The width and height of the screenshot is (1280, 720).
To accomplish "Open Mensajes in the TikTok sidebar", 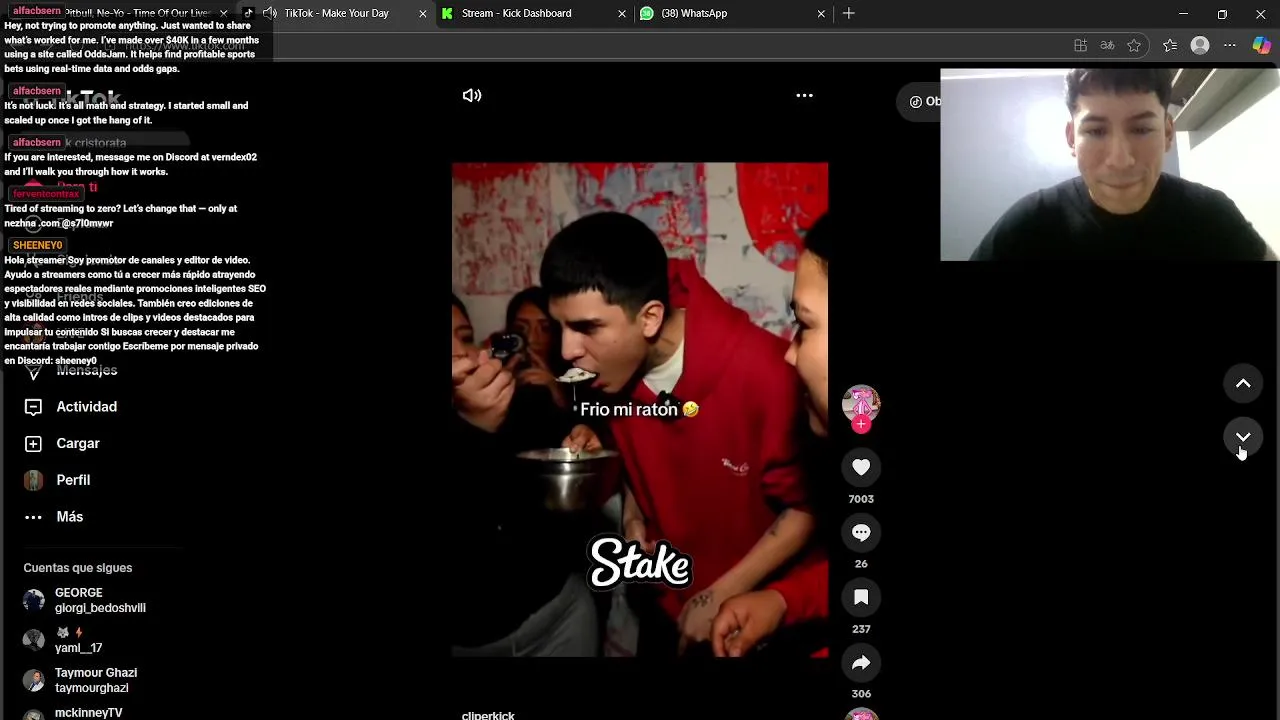I will 87,370.
